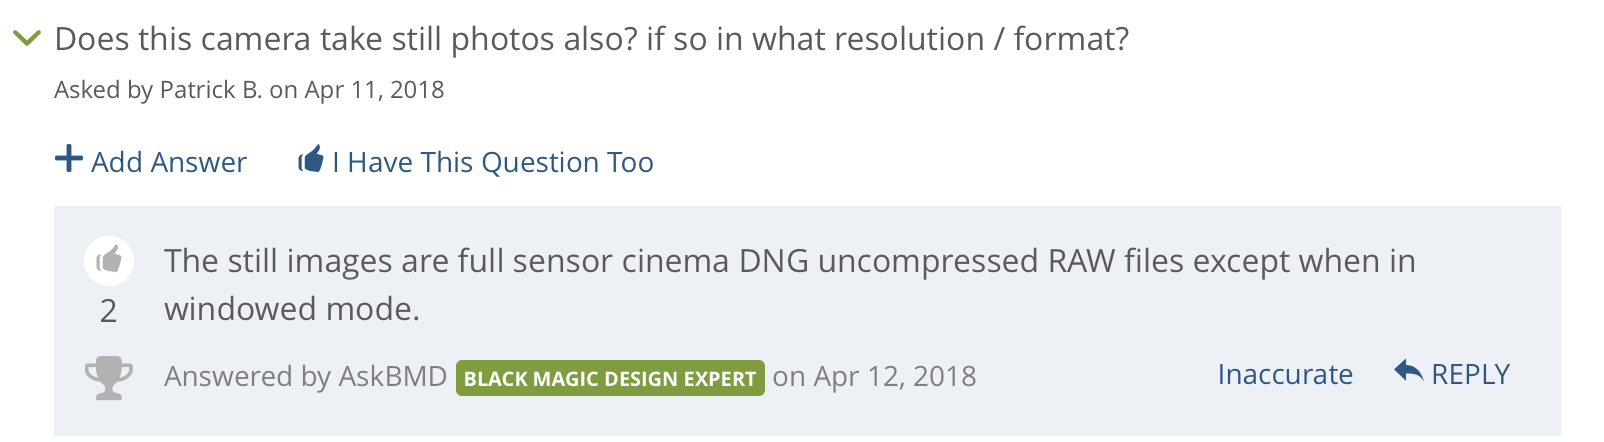Upvote the answer with the circular thumbs-up icon
The image size is (1604, 442).
point(109,261)
